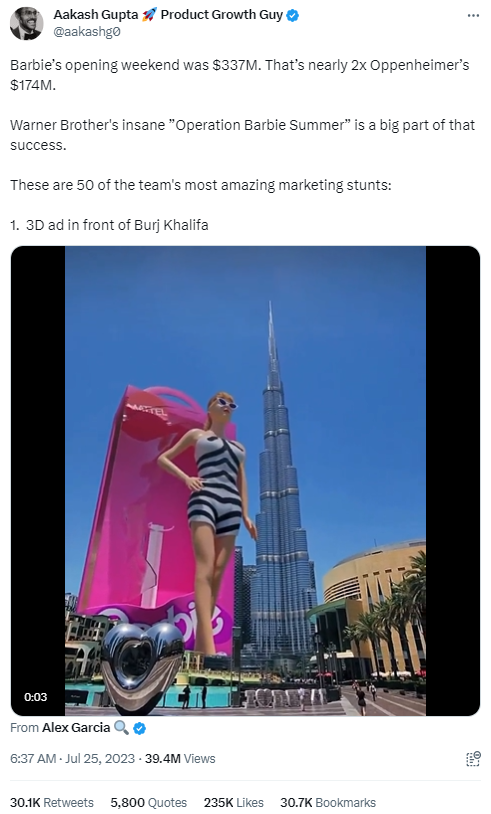The width and height of the screenshot is (491, 814).
Task: Click the 0:03 video duration label
Action: [x=35, y=697]
